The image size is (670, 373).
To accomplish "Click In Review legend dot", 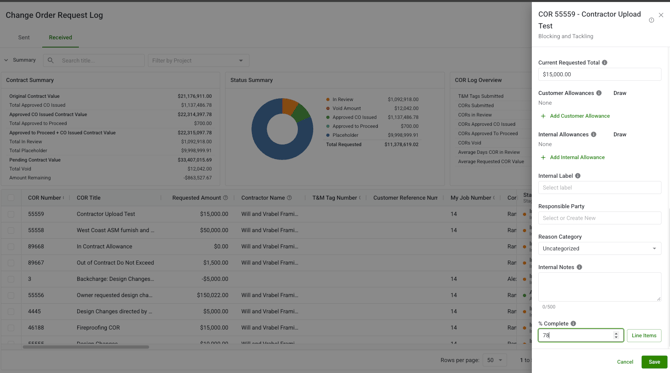I will [x=328, y=99].
